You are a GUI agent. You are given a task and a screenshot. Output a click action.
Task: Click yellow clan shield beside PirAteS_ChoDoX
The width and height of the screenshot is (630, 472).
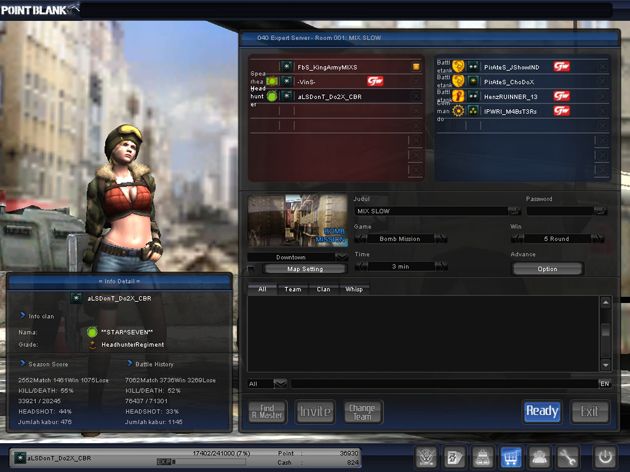[x=458, y=82]
